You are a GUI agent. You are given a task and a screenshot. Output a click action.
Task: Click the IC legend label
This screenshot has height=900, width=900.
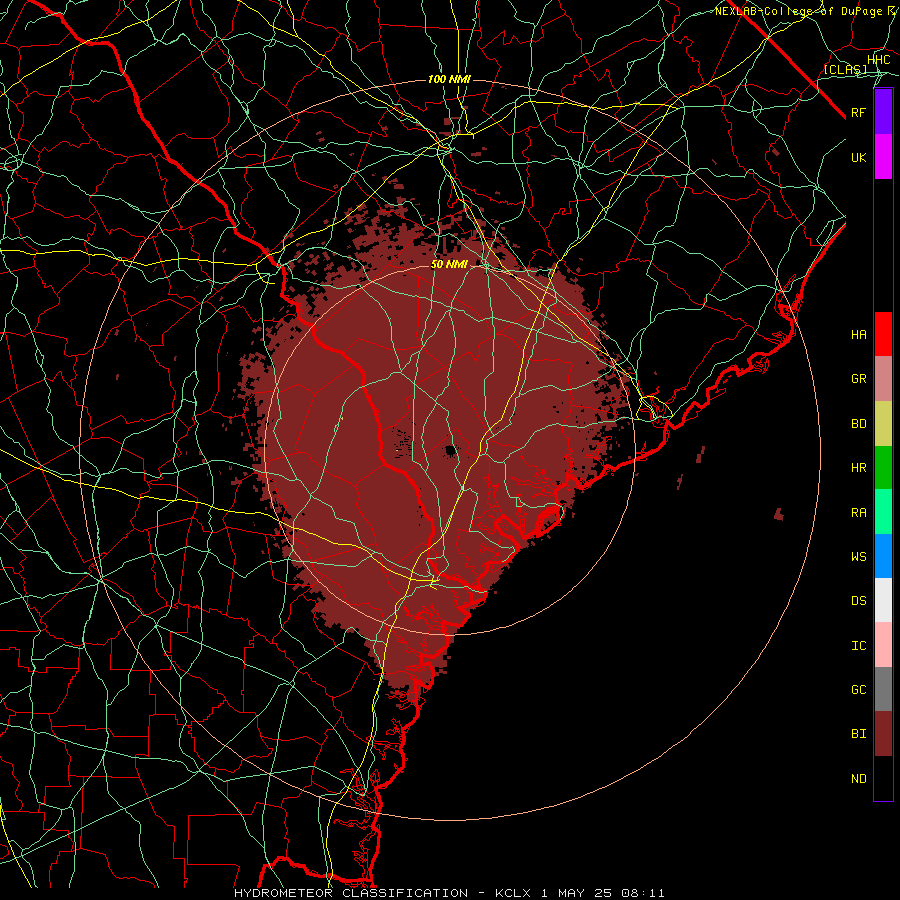[x=859, y=646]
